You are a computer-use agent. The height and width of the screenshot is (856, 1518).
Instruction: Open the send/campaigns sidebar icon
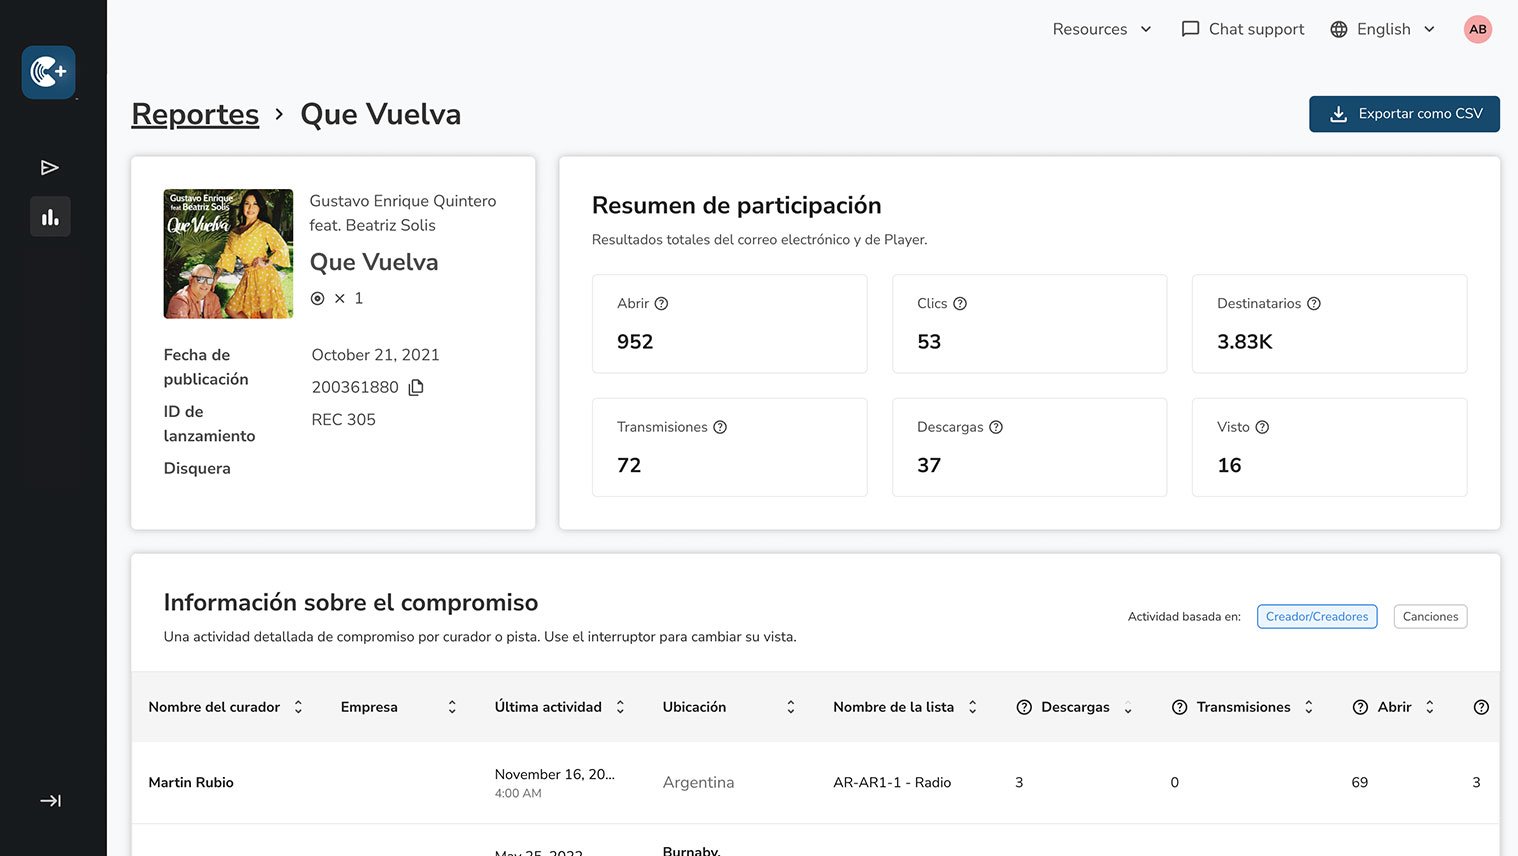[x=49, y=167]
